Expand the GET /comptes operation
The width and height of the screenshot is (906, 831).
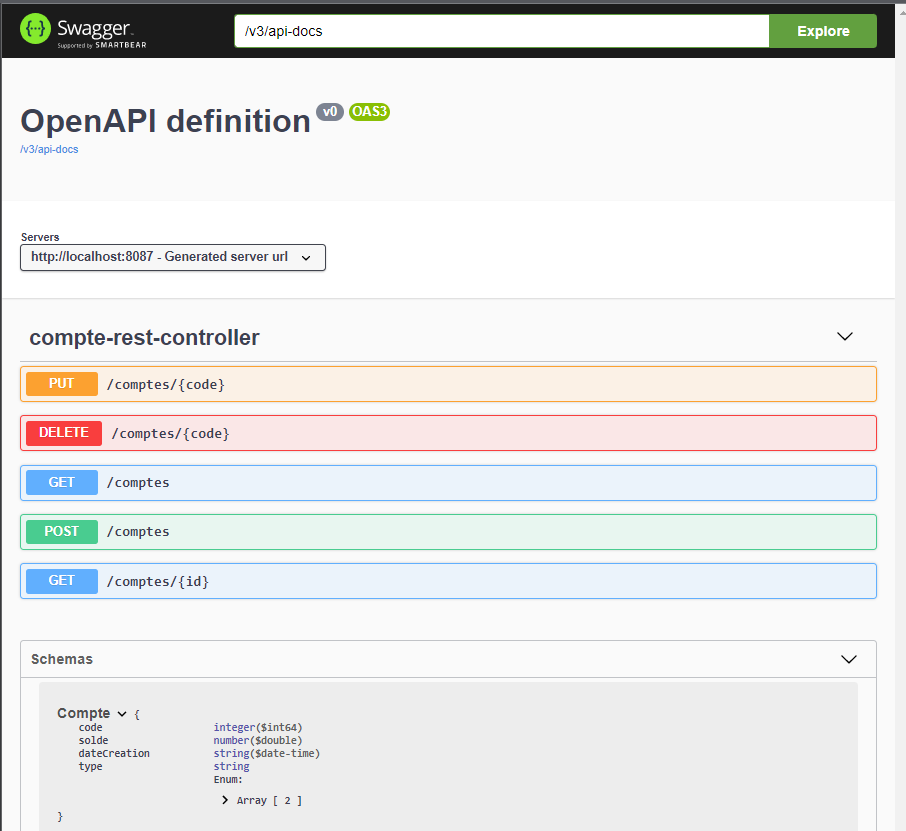pos(450,482)
